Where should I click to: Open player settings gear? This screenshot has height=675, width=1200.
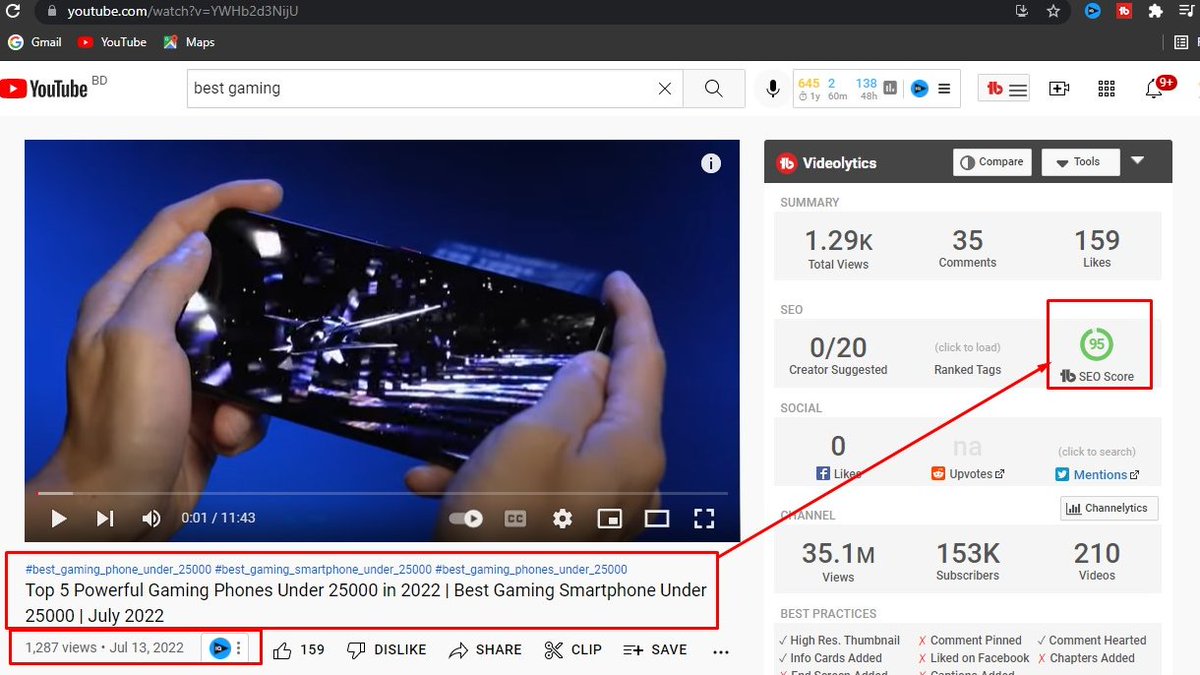point(563,518)
